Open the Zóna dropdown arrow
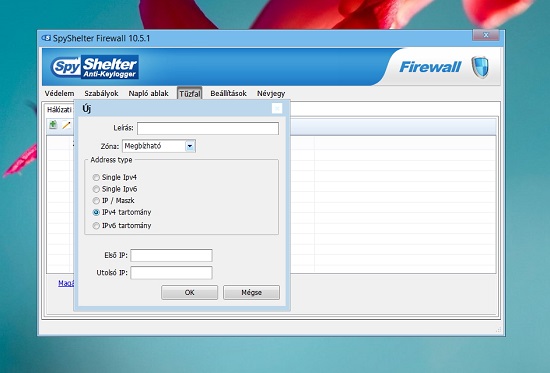The image size is (550, 373). [x=190, y=146]
